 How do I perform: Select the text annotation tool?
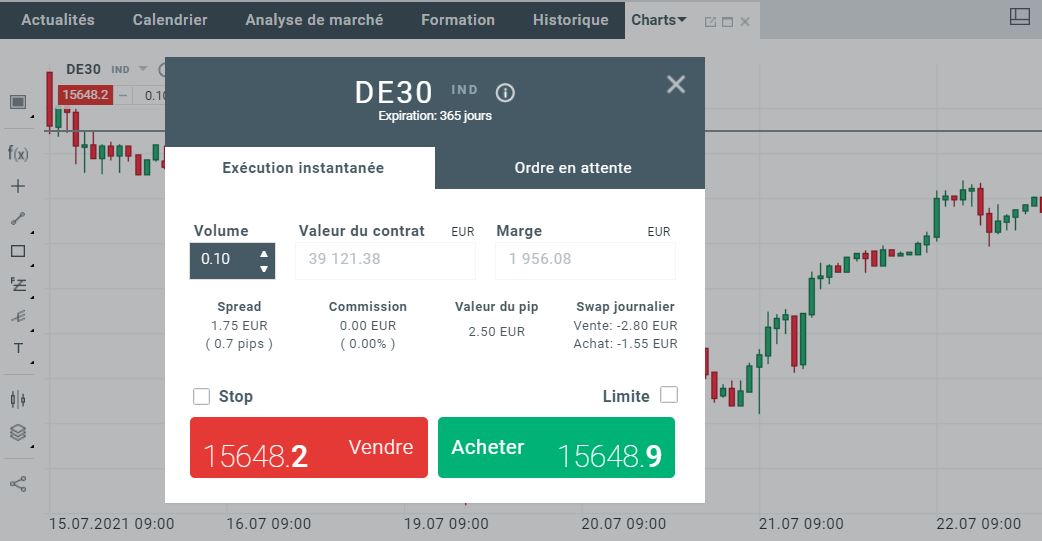tap(17, 348)
